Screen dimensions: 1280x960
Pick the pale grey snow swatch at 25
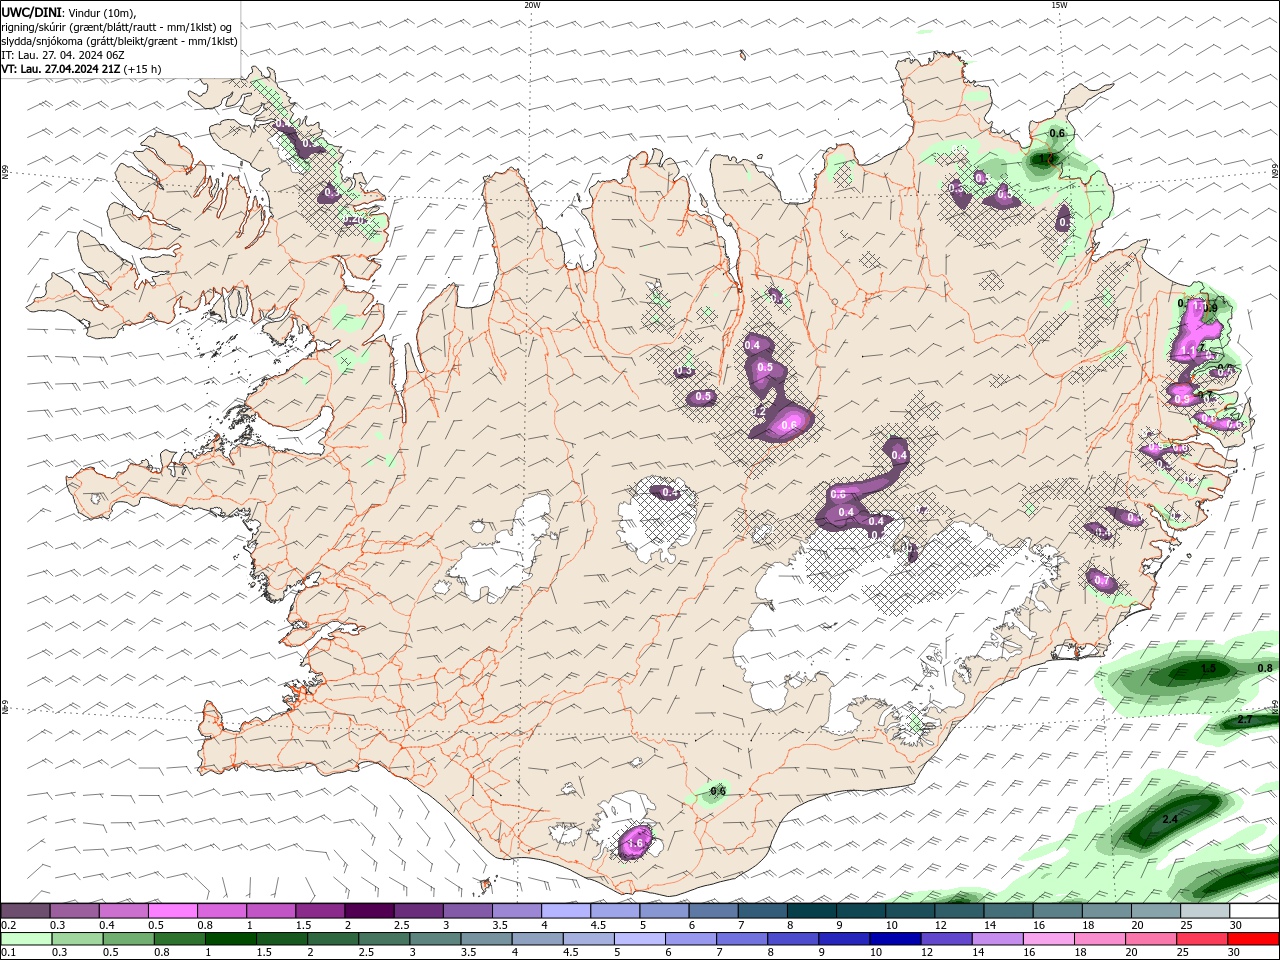(1205, 911)
